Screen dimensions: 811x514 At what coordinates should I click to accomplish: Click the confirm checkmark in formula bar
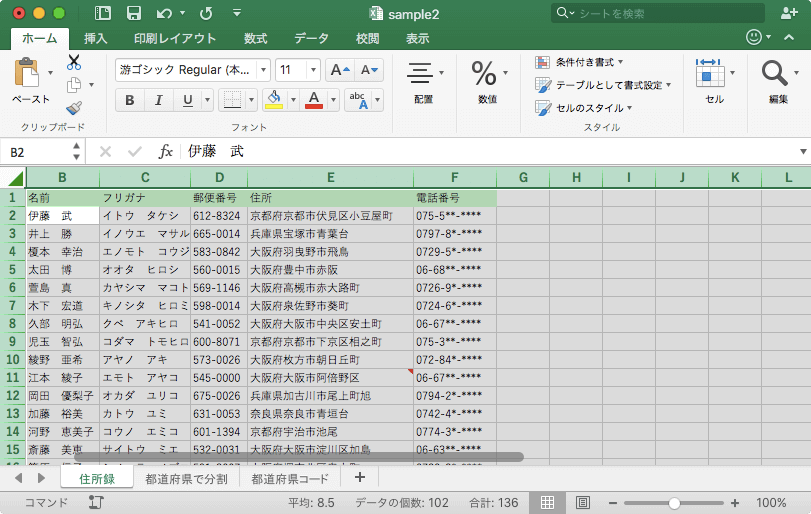[134, 152]
